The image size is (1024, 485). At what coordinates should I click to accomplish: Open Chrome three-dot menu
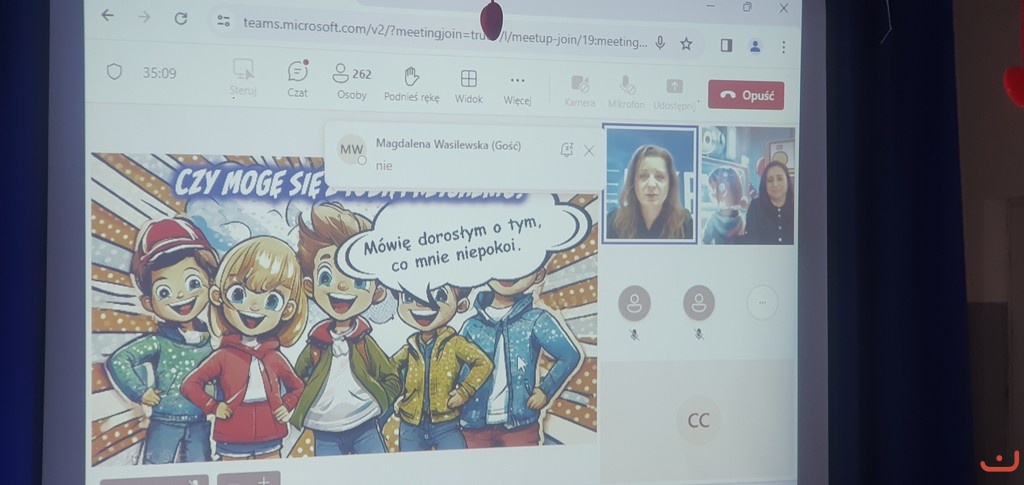point(784,47)
